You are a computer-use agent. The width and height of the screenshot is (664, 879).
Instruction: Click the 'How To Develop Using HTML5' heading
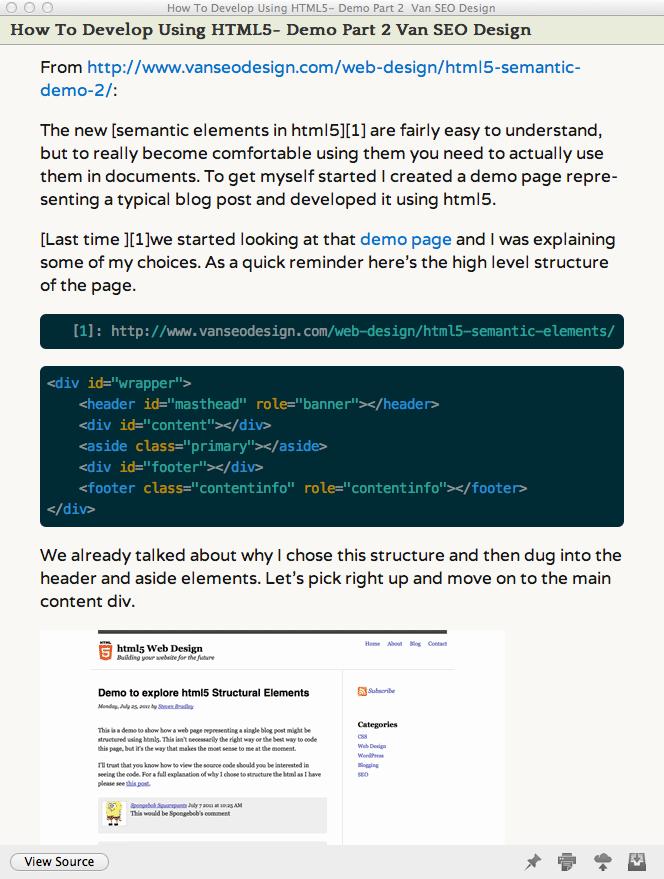[x=270, y=29]
